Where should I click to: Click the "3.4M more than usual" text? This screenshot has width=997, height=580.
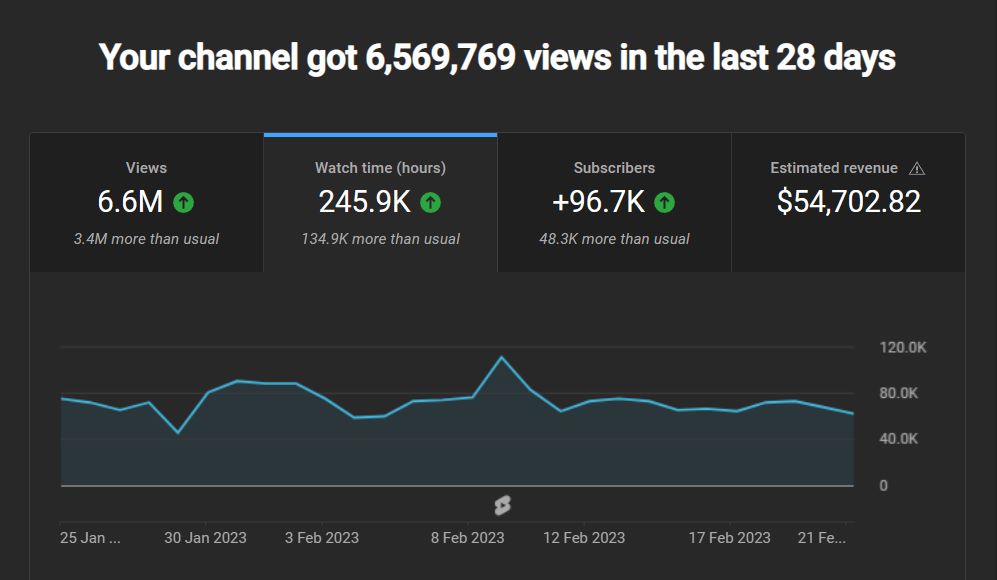[x=146, y=239]
